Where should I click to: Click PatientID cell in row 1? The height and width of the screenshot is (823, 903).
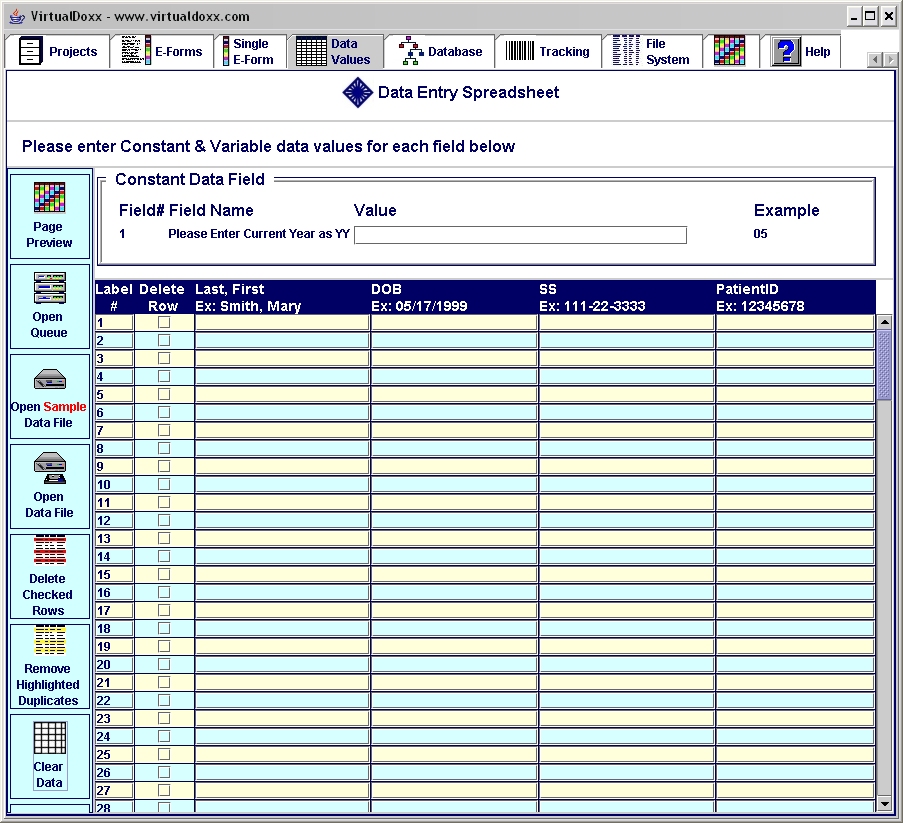795,323
